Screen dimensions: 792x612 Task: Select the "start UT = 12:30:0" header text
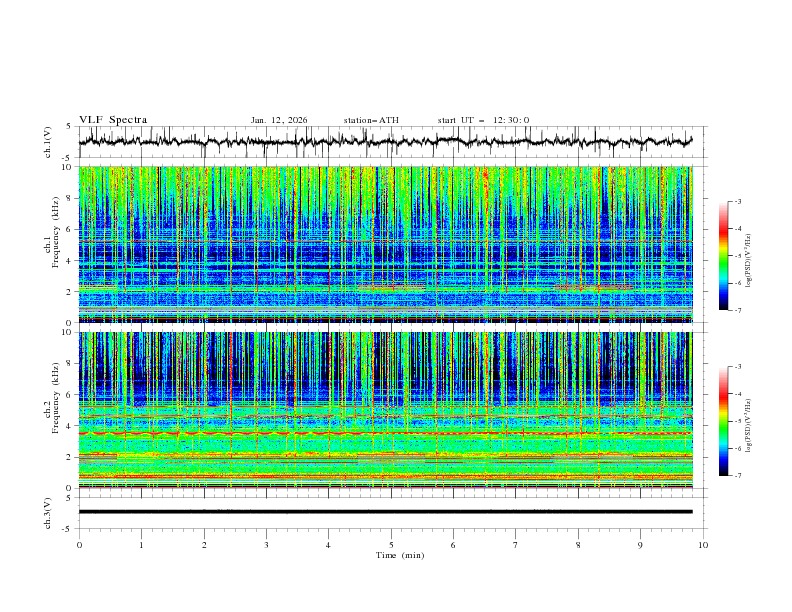pos(483,120)
